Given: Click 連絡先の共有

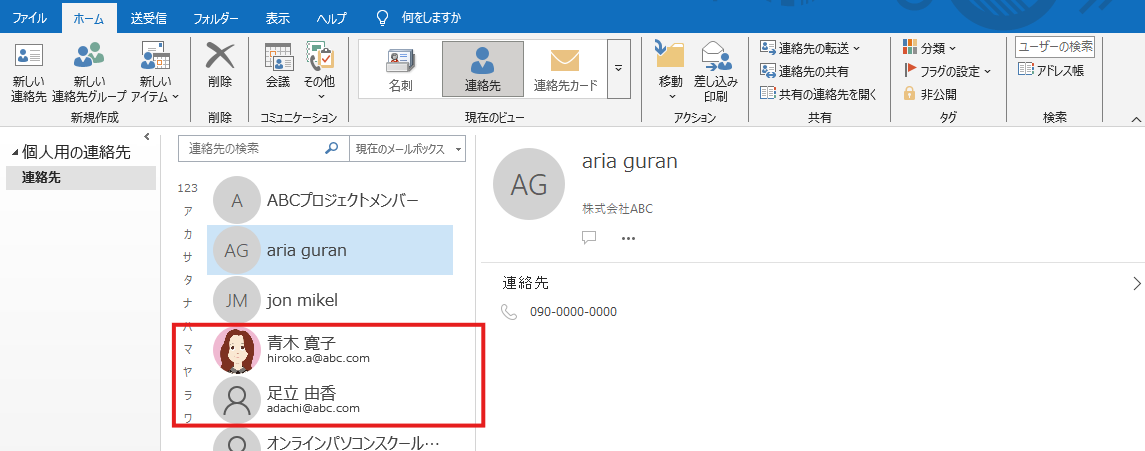Looking at the screenshot, I should click(x=804, y=71).
